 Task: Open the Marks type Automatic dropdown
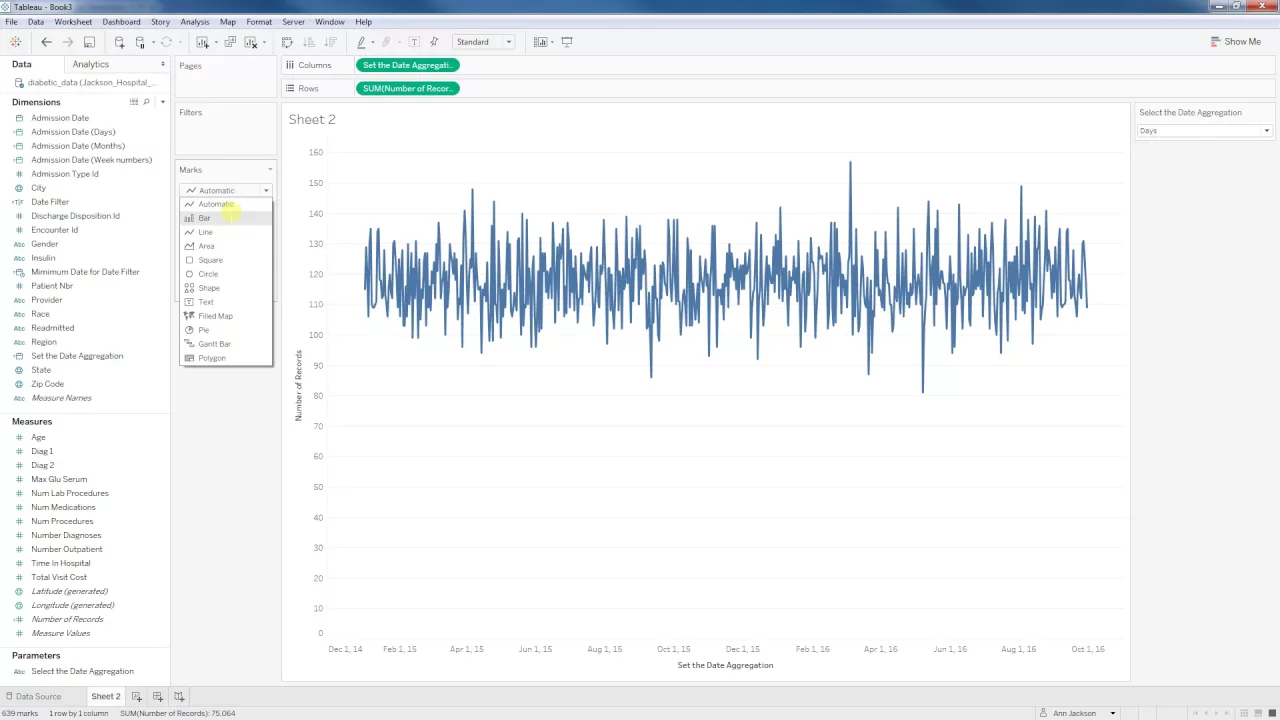(x=226, y=190)
